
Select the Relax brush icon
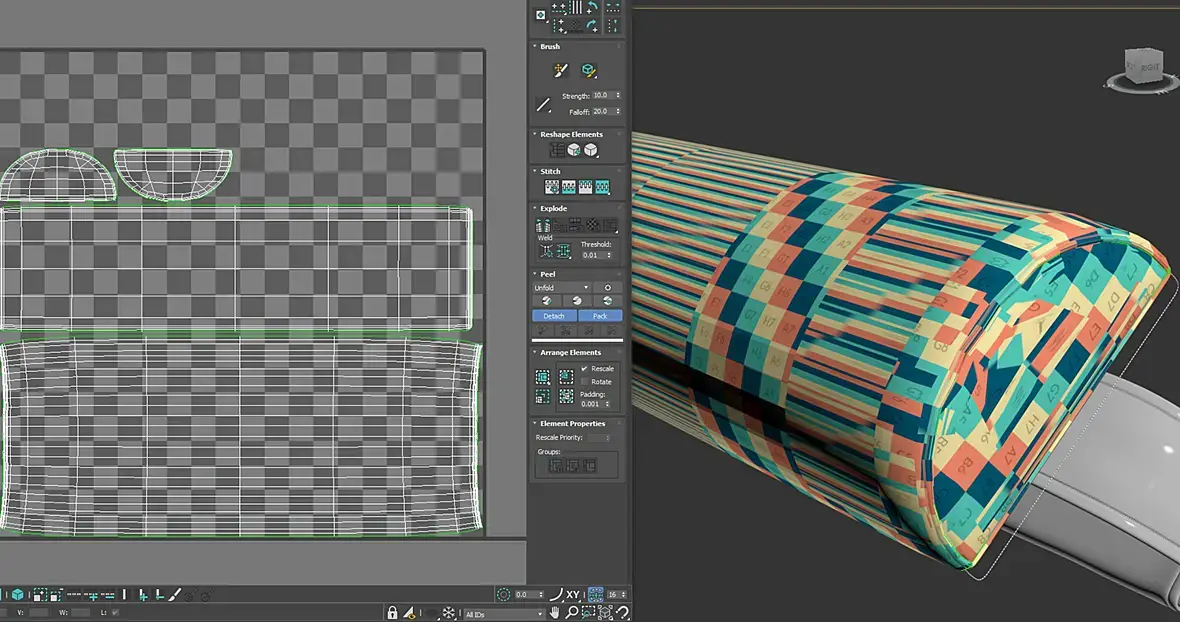(589, 70)
